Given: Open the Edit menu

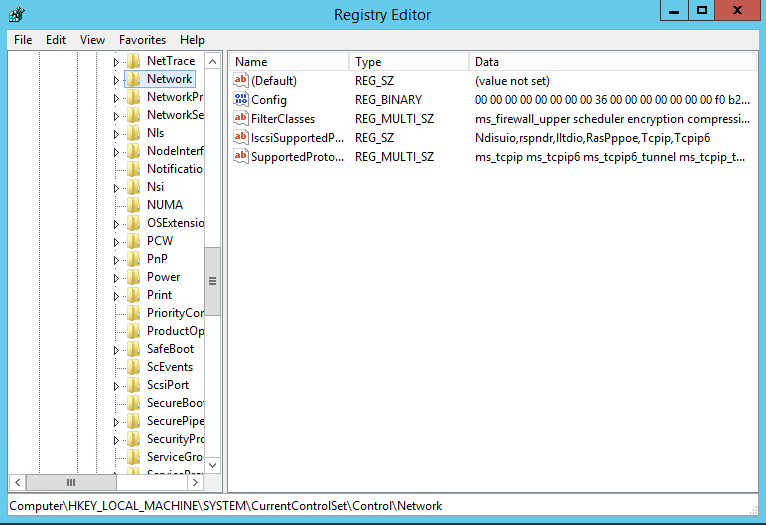Looking at the screenshot, I should [x=56, y=40].
